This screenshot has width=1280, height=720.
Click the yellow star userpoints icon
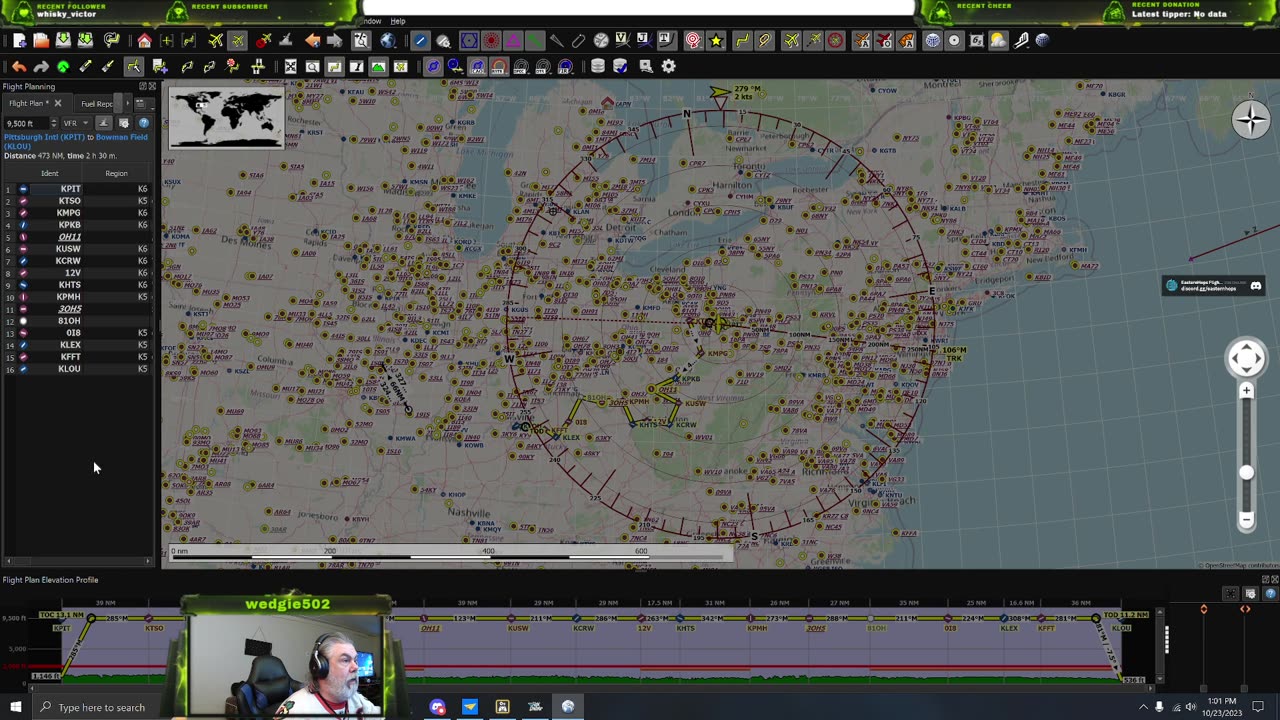tap(716, 40)
